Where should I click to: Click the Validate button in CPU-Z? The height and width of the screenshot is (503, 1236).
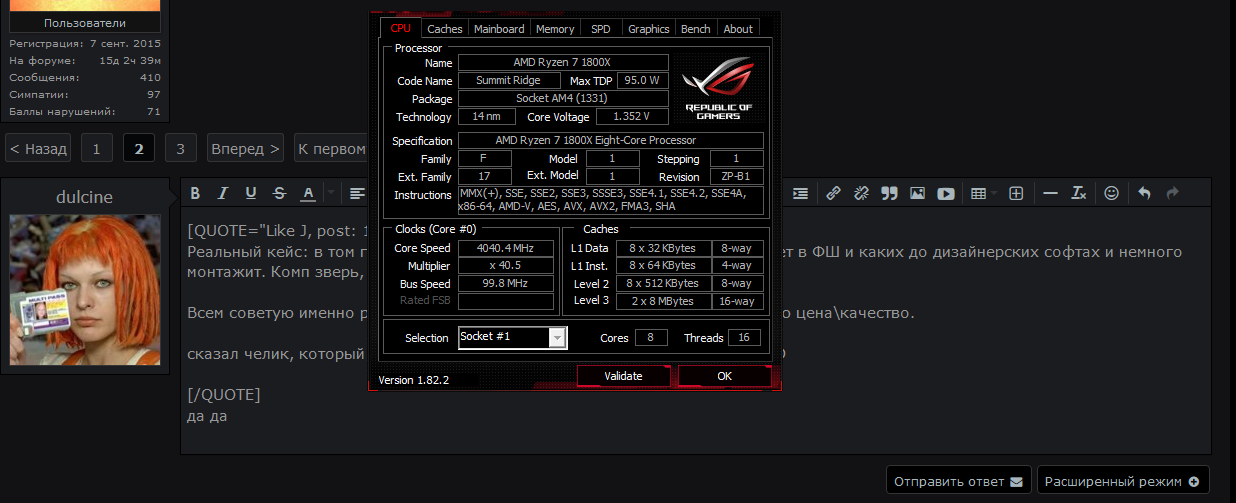click(x=624, y=376)
